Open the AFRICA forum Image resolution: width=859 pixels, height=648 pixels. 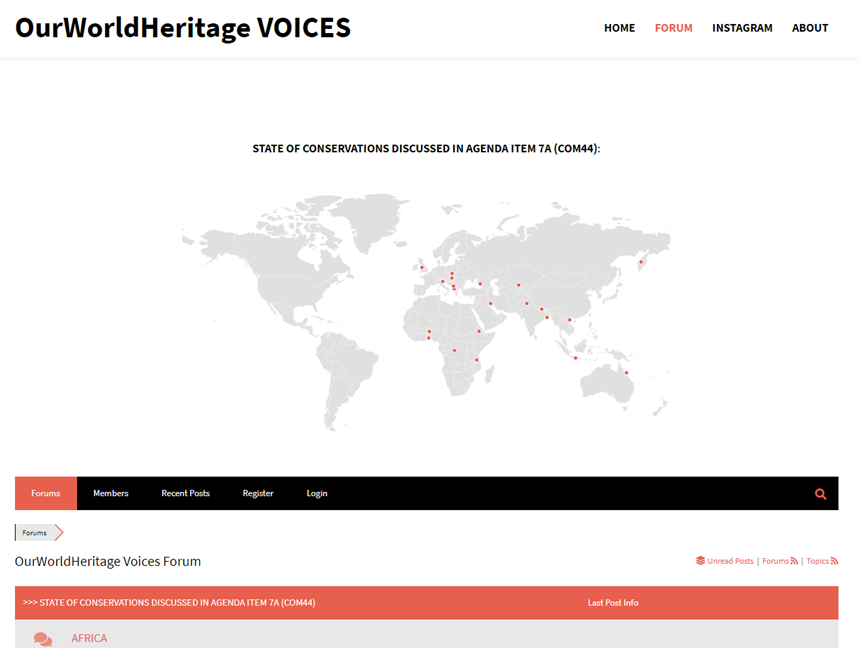click(x=89, y=638)
